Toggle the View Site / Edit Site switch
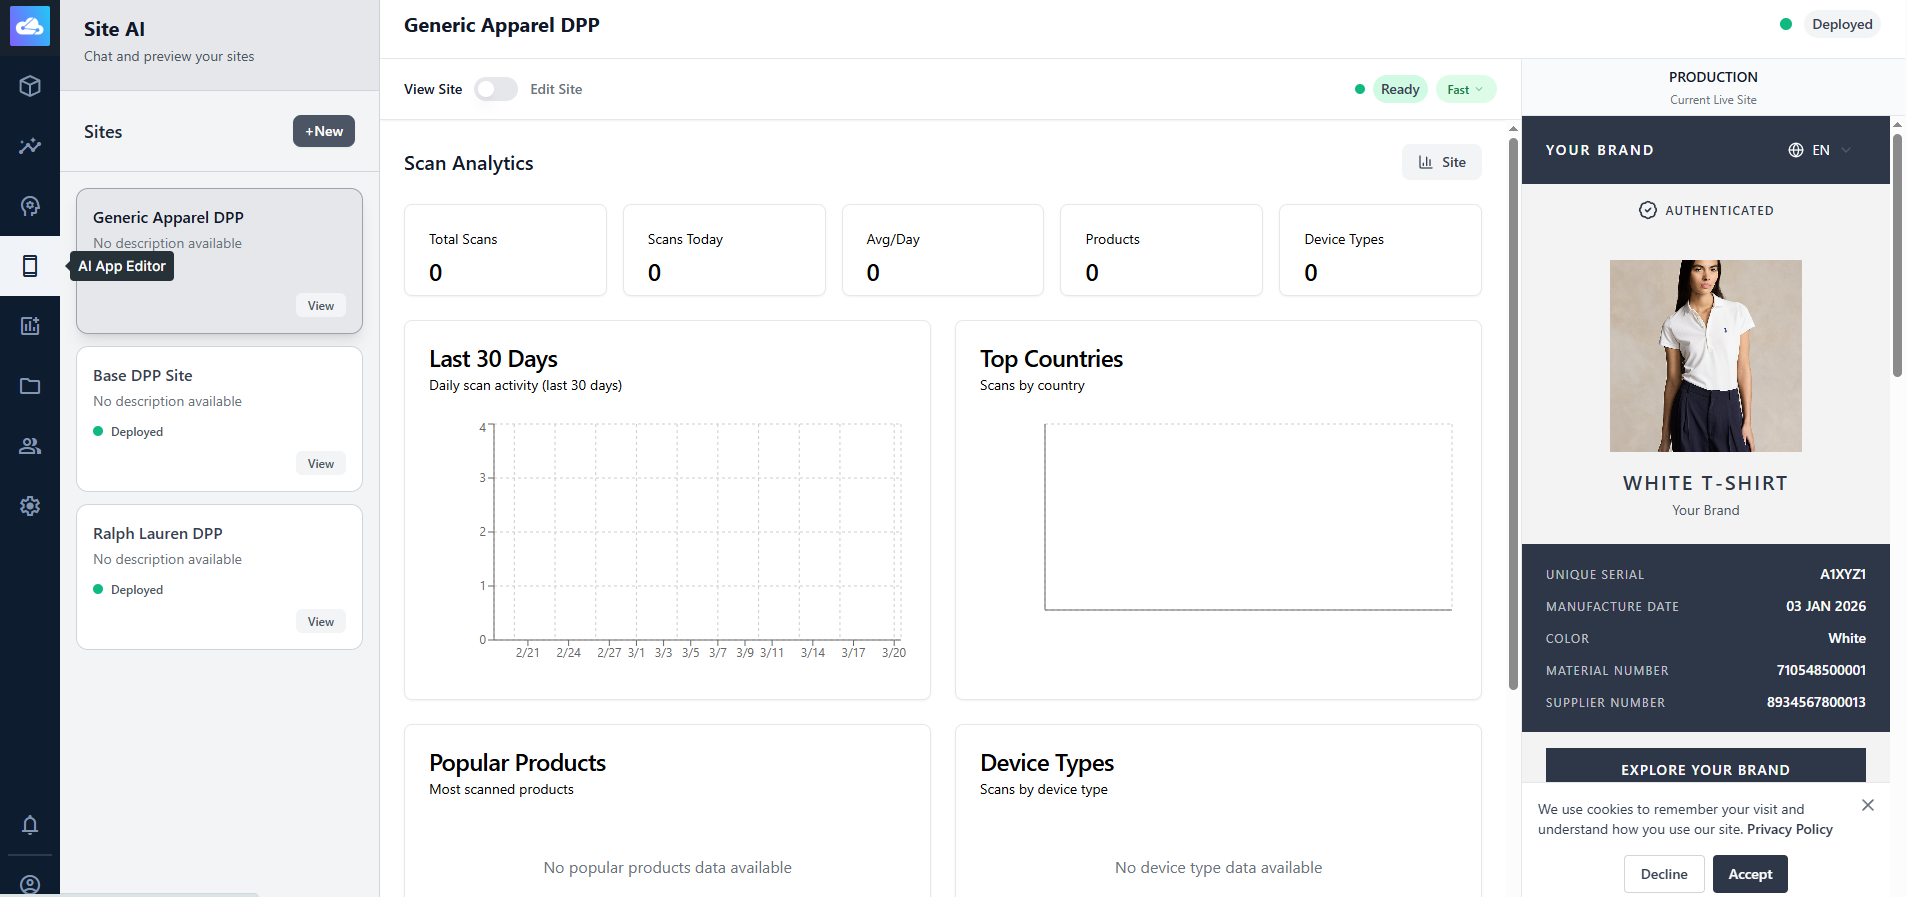 [x=496, y=89]
